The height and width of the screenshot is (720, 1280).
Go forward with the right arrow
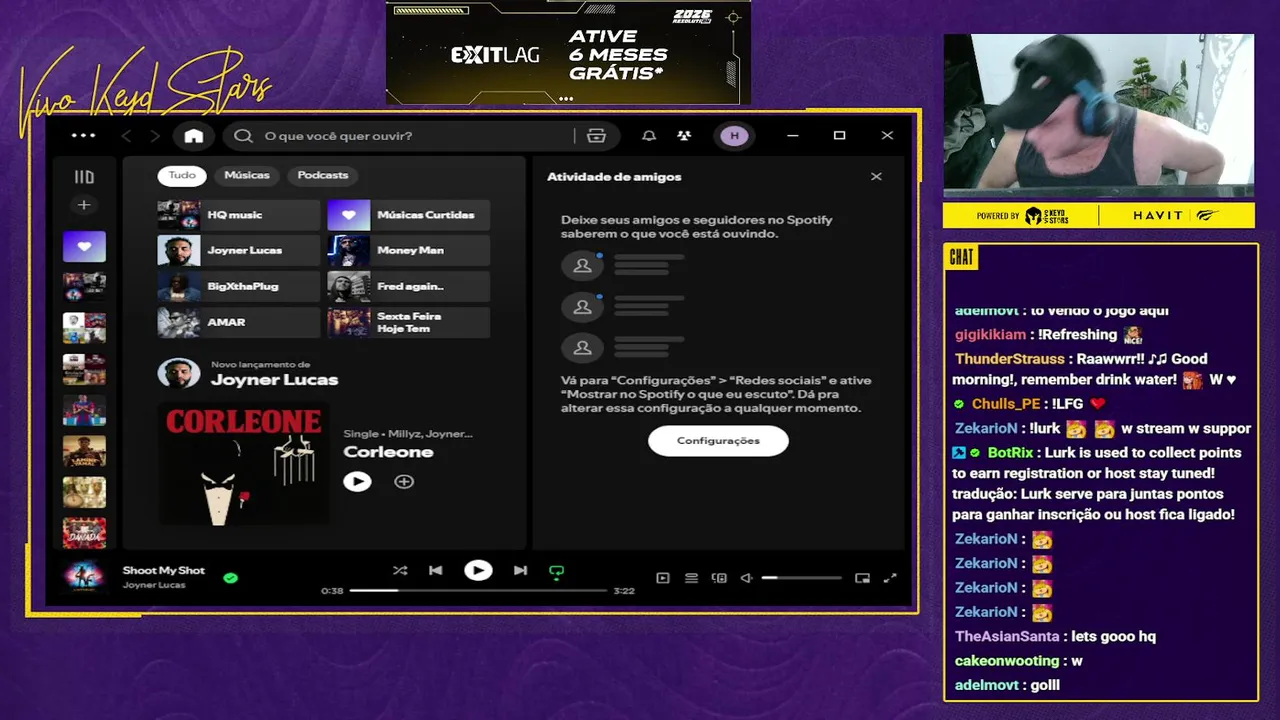(155, 136)
